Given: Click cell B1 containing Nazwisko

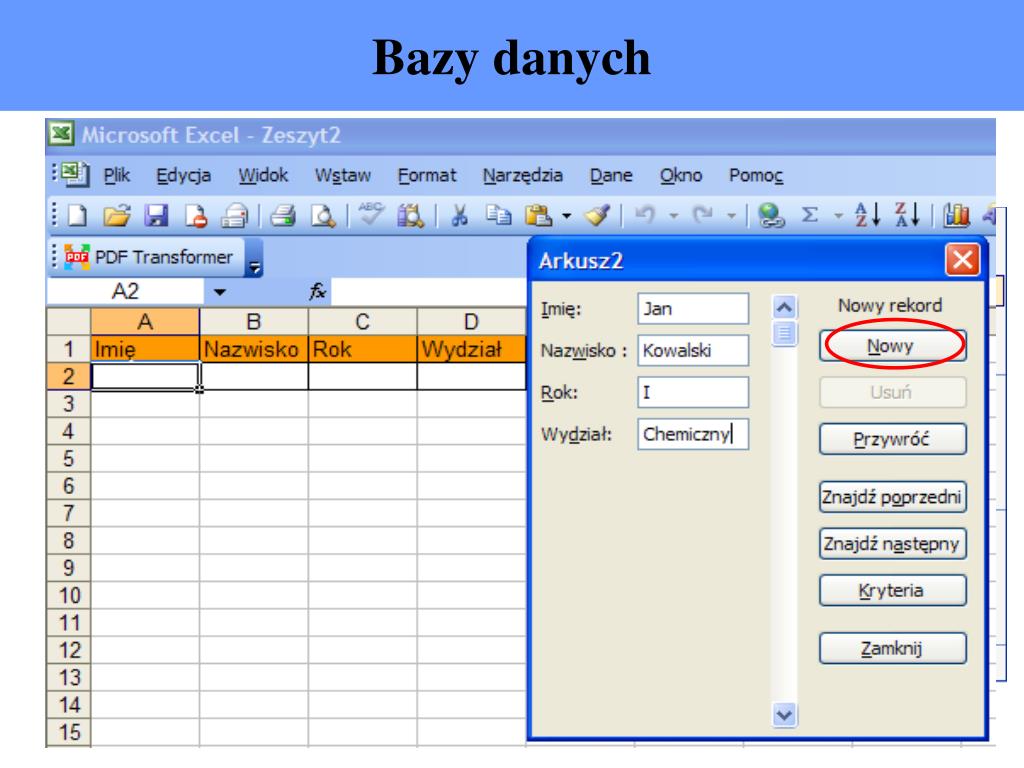Looking at the screenshot, I should pyautogui.click(x=253, y=349).
